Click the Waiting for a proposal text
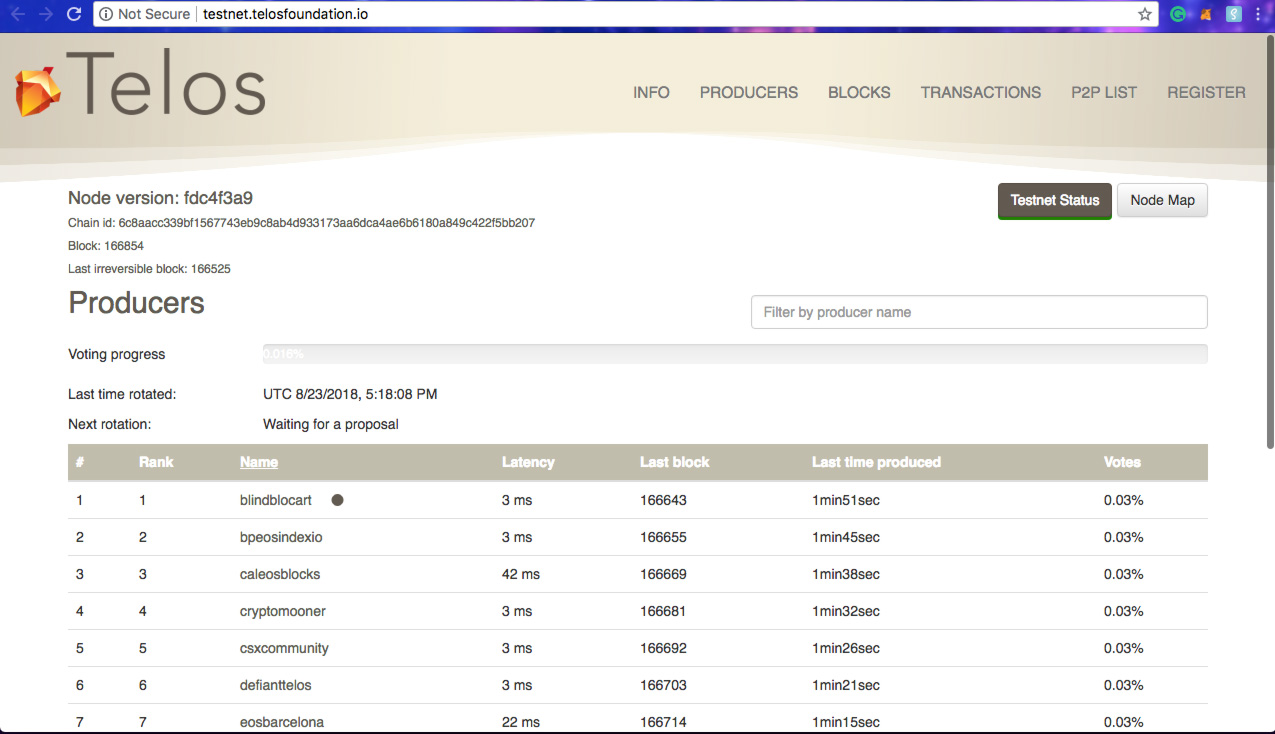The image size is (1275, 734). coord(331,424)
